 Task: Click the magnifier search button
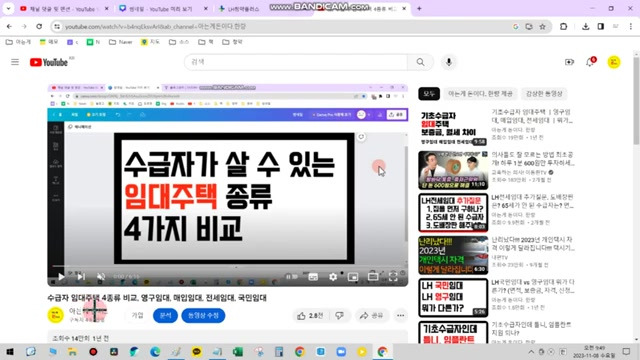[420, 62]
